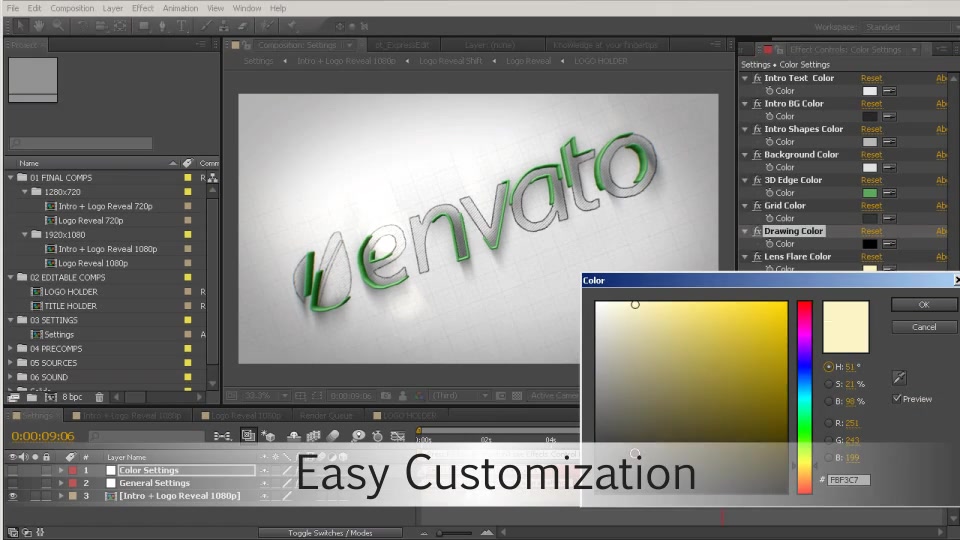Click stopwatch for Drawing Color

click(770, 244)
